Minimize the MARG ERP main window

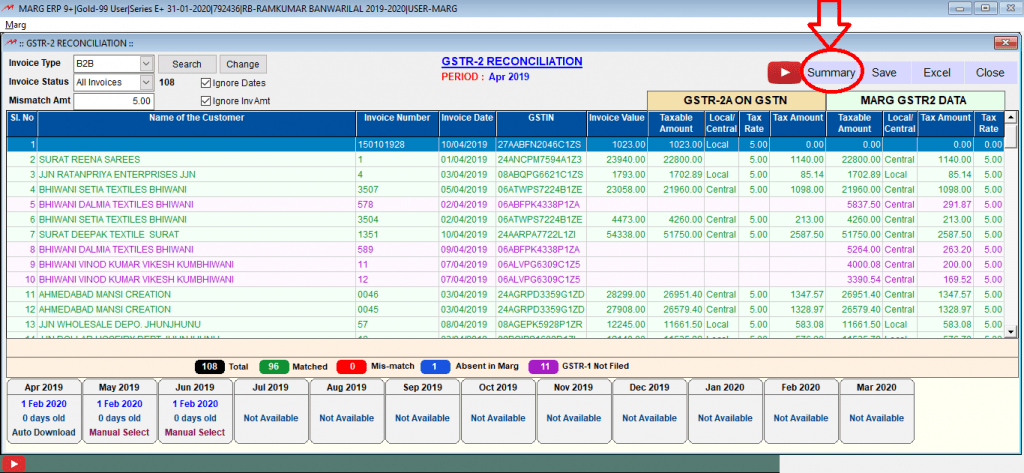coord(961,8)
